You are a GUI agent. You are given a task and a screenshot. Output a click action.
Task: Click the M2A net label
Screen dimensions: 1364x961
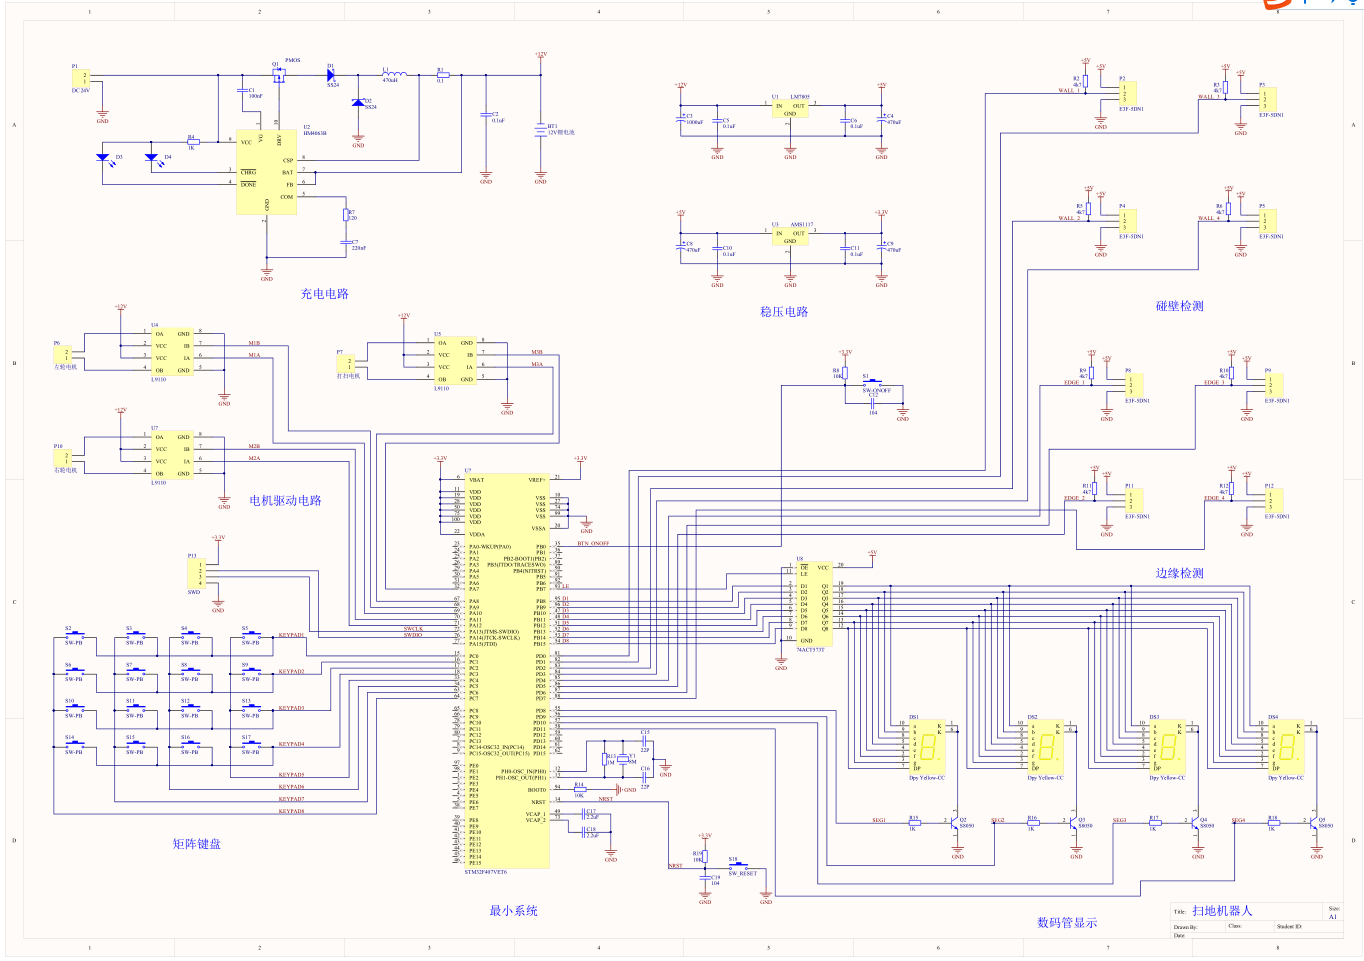[254, 458]
